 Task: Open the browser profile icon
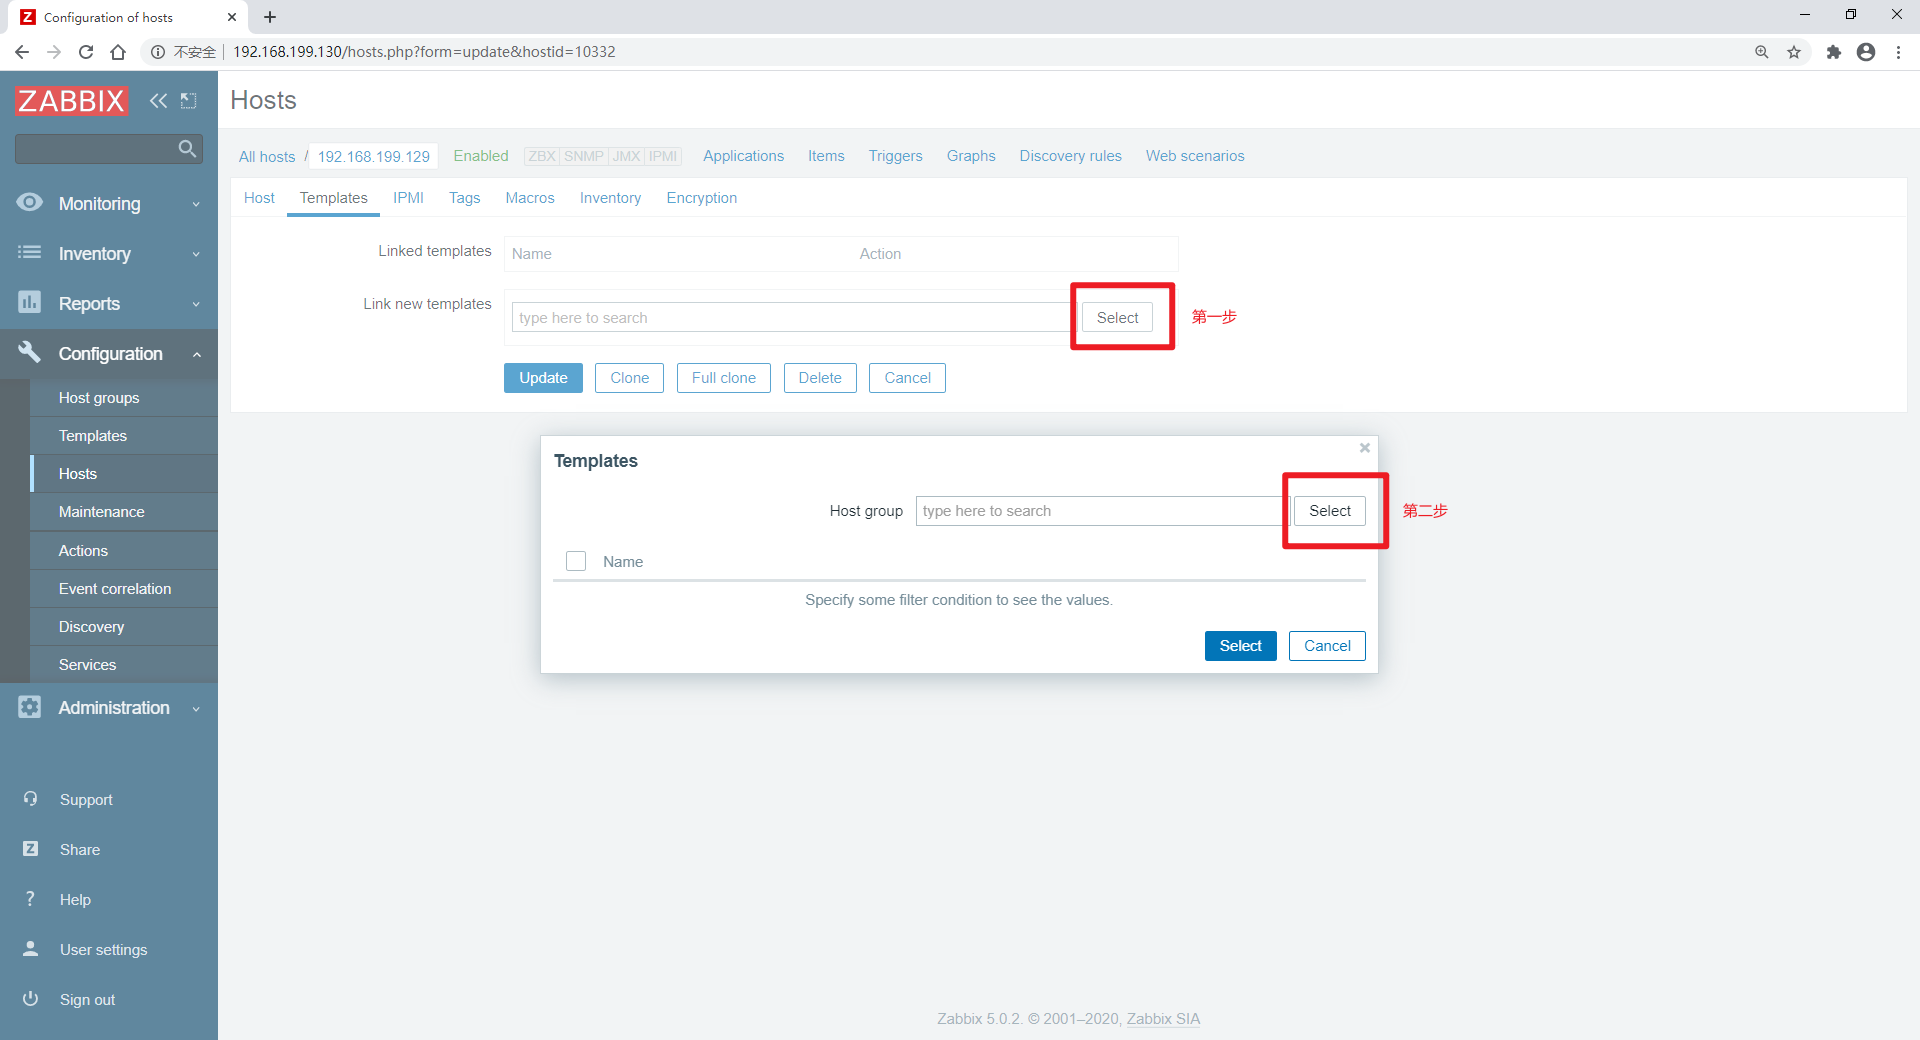(x=1866, y=52)
